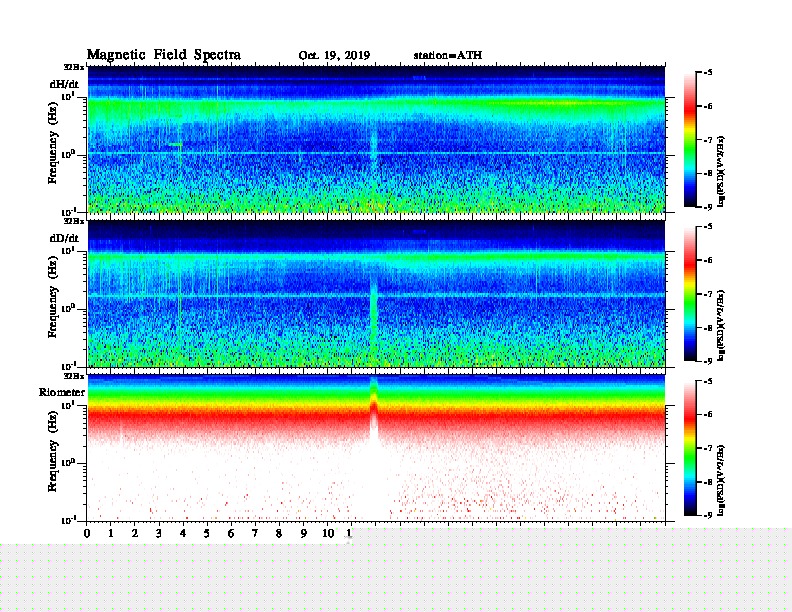Viewport: 792px width, 612px height.
Task: Click hour tick label "8" on time axis
Action: coord(279,534)
